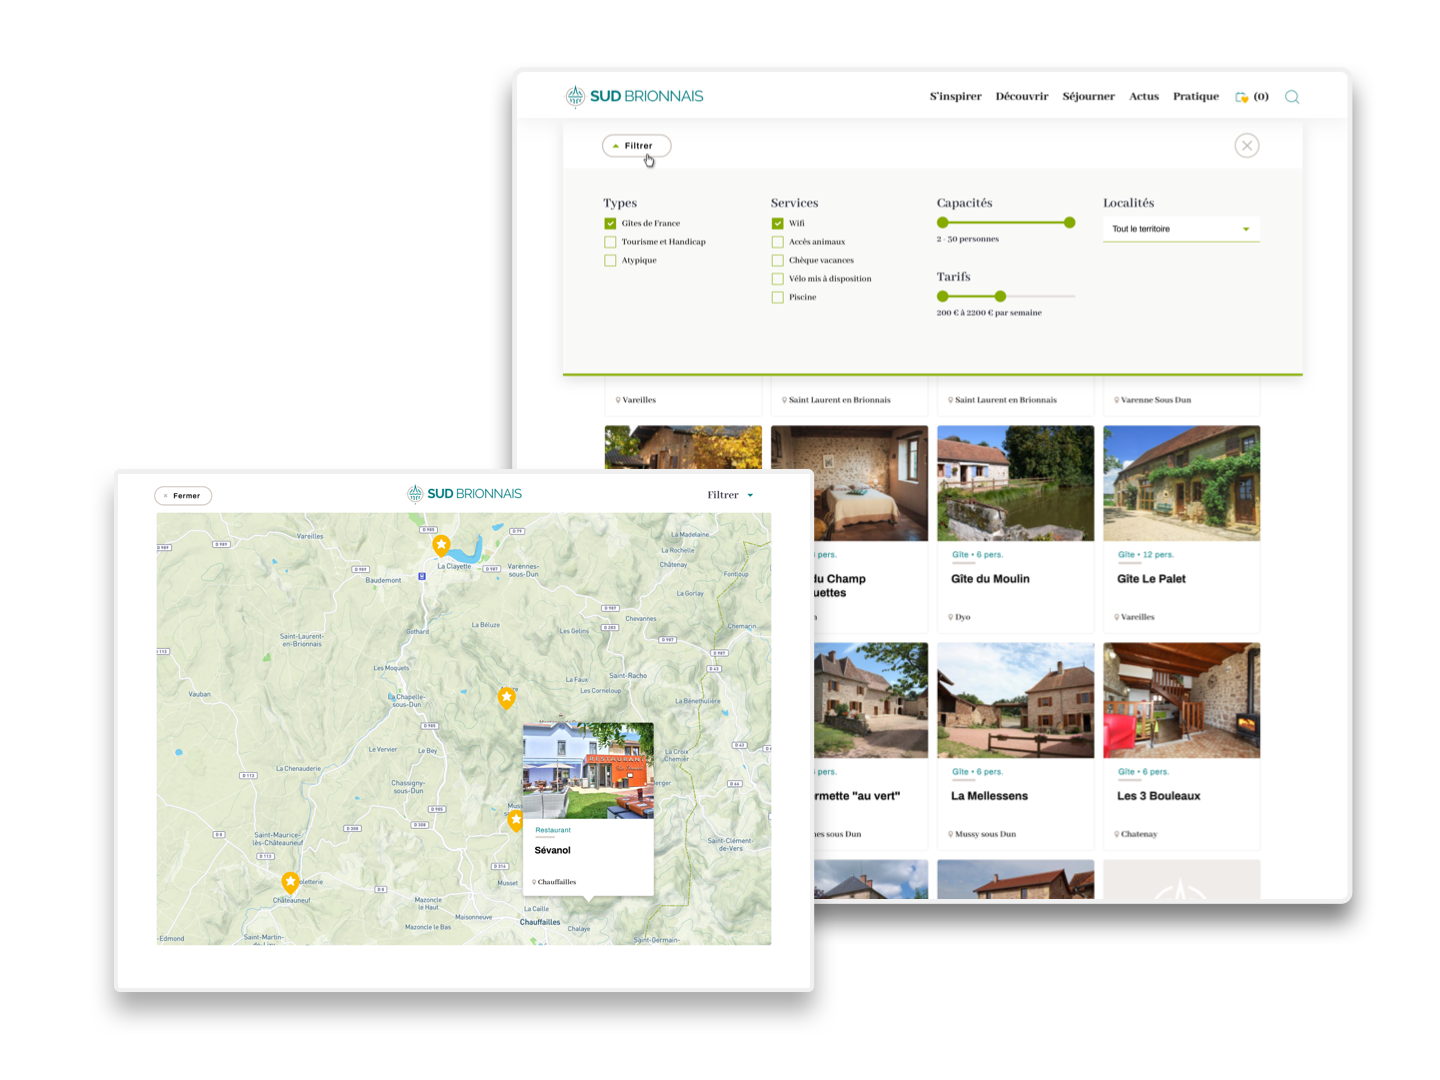Screen dimensions: 1440x1080
Task: Open the S'inspirer menu
Action: 955,97
